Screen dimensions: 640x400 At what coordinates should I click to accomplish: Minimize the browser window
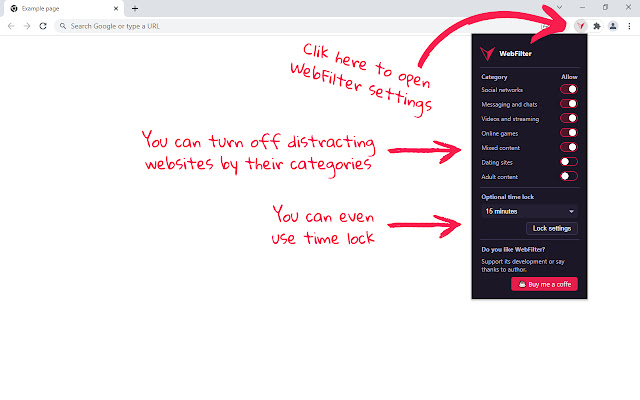[x=582, y=7]
